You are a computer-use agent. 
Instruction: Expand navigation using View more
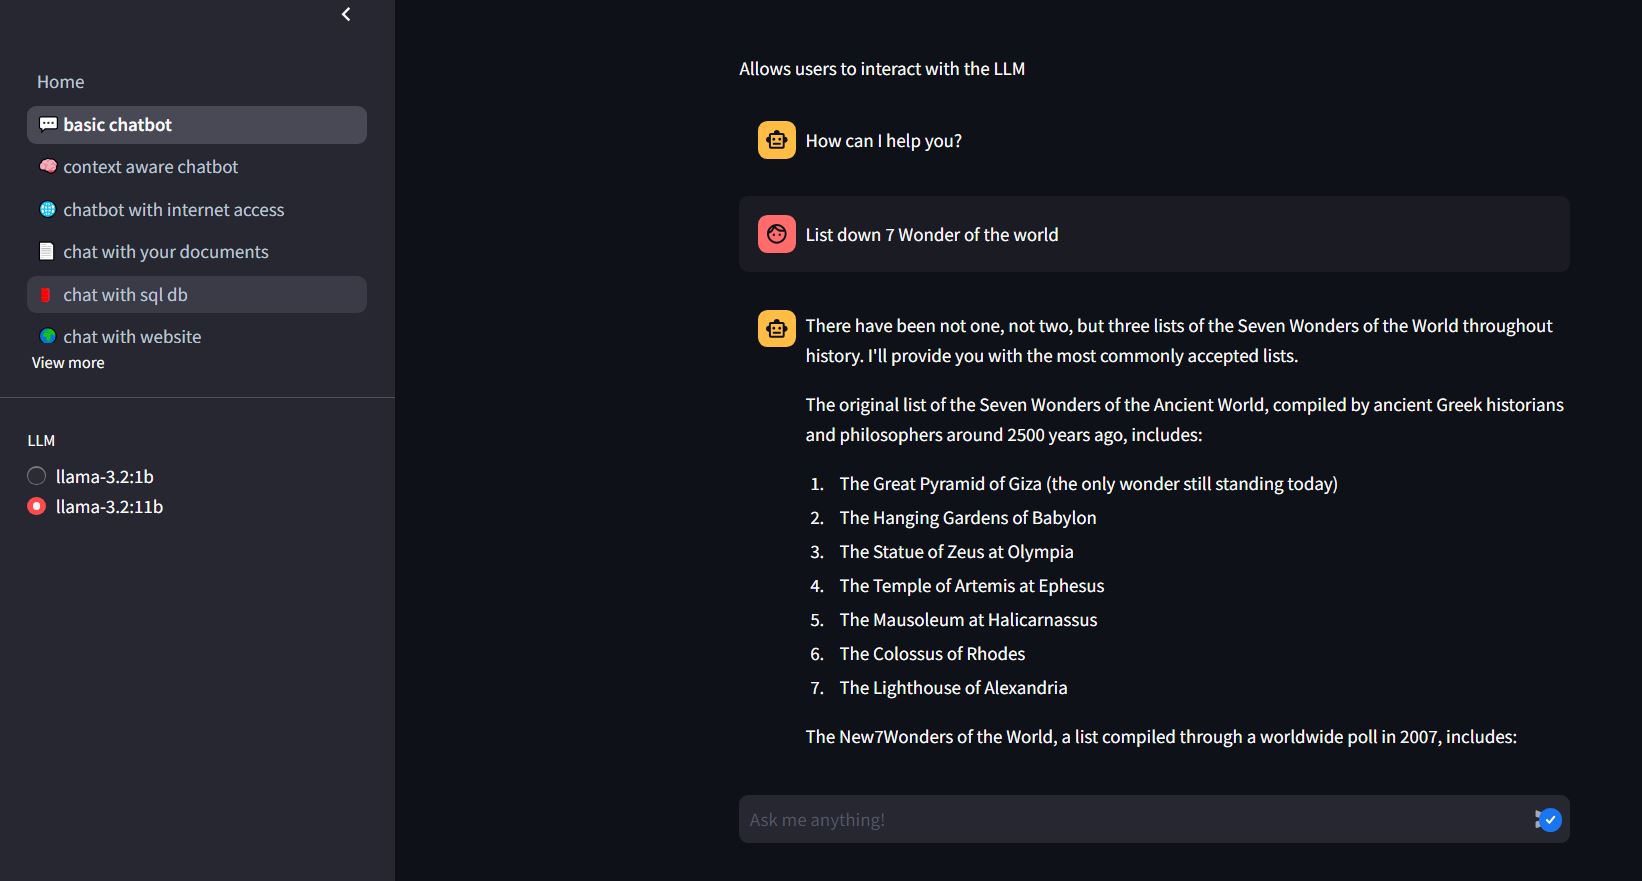pos(68,363)
